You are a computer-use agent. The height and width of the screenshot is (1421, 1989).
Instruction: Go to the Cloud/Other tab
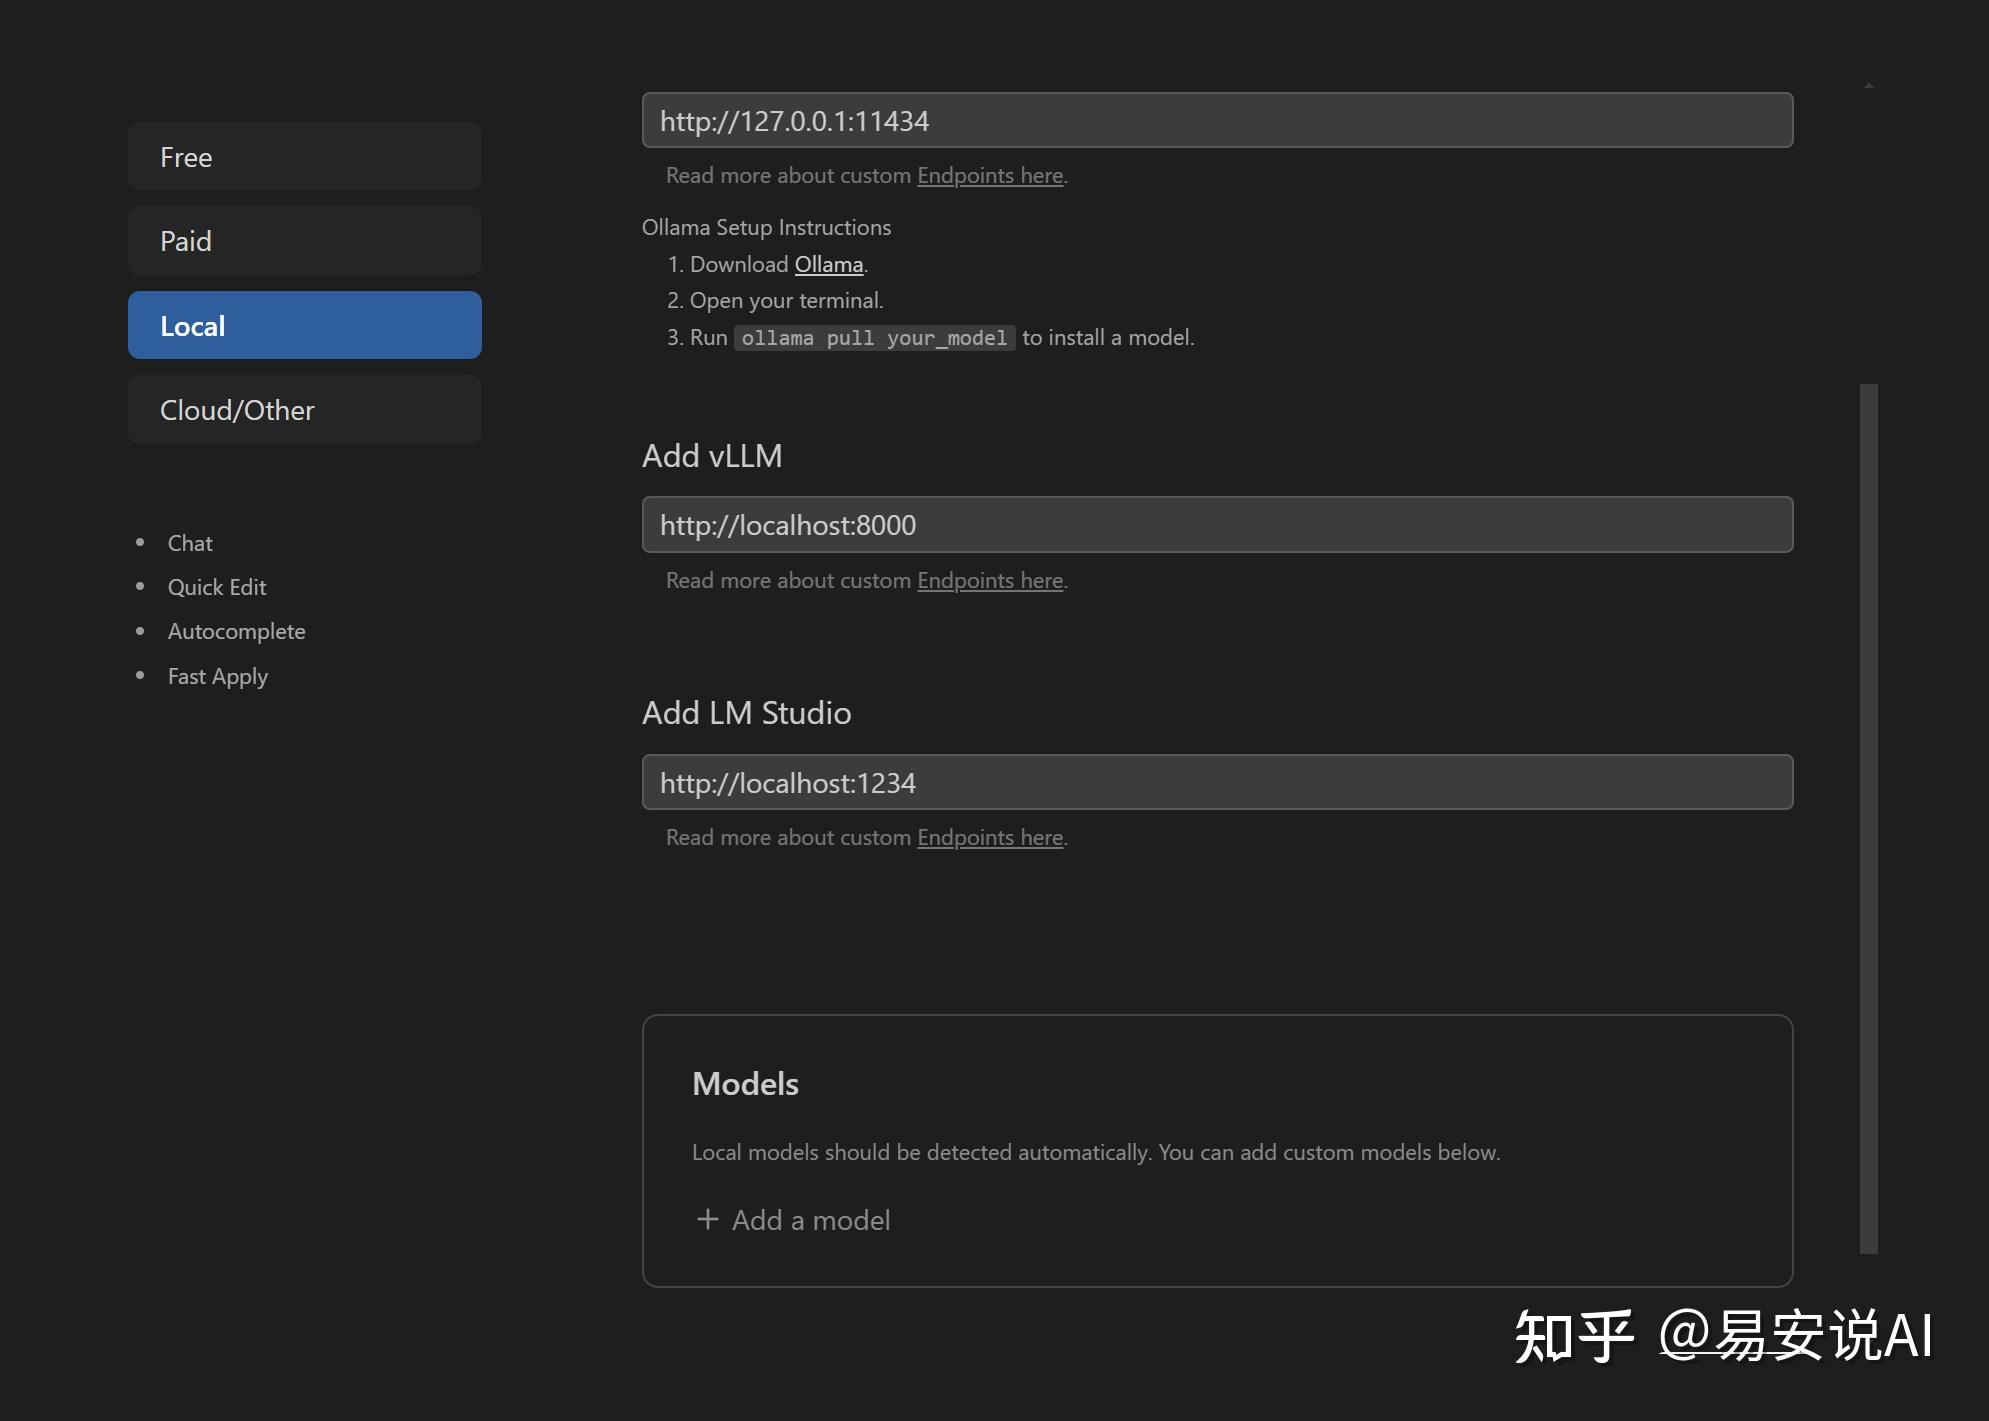(x=304, y=410)
